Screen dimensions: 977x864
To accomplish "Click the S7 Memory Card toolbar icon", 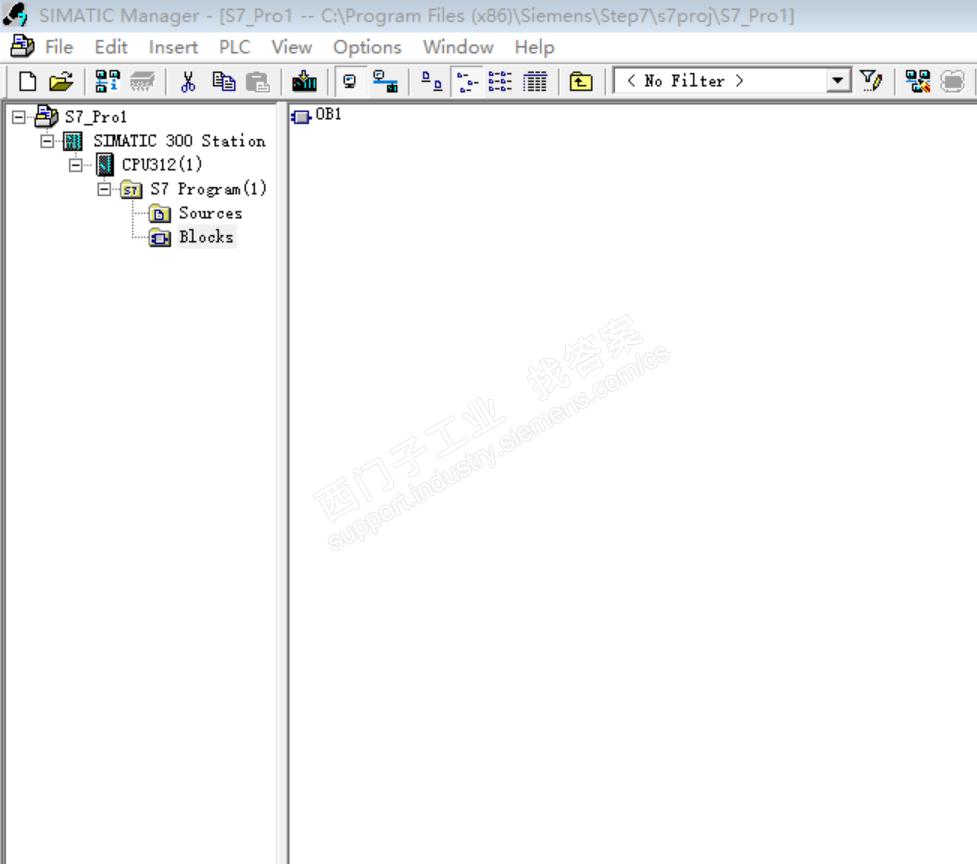I will [x=142, y=82].
